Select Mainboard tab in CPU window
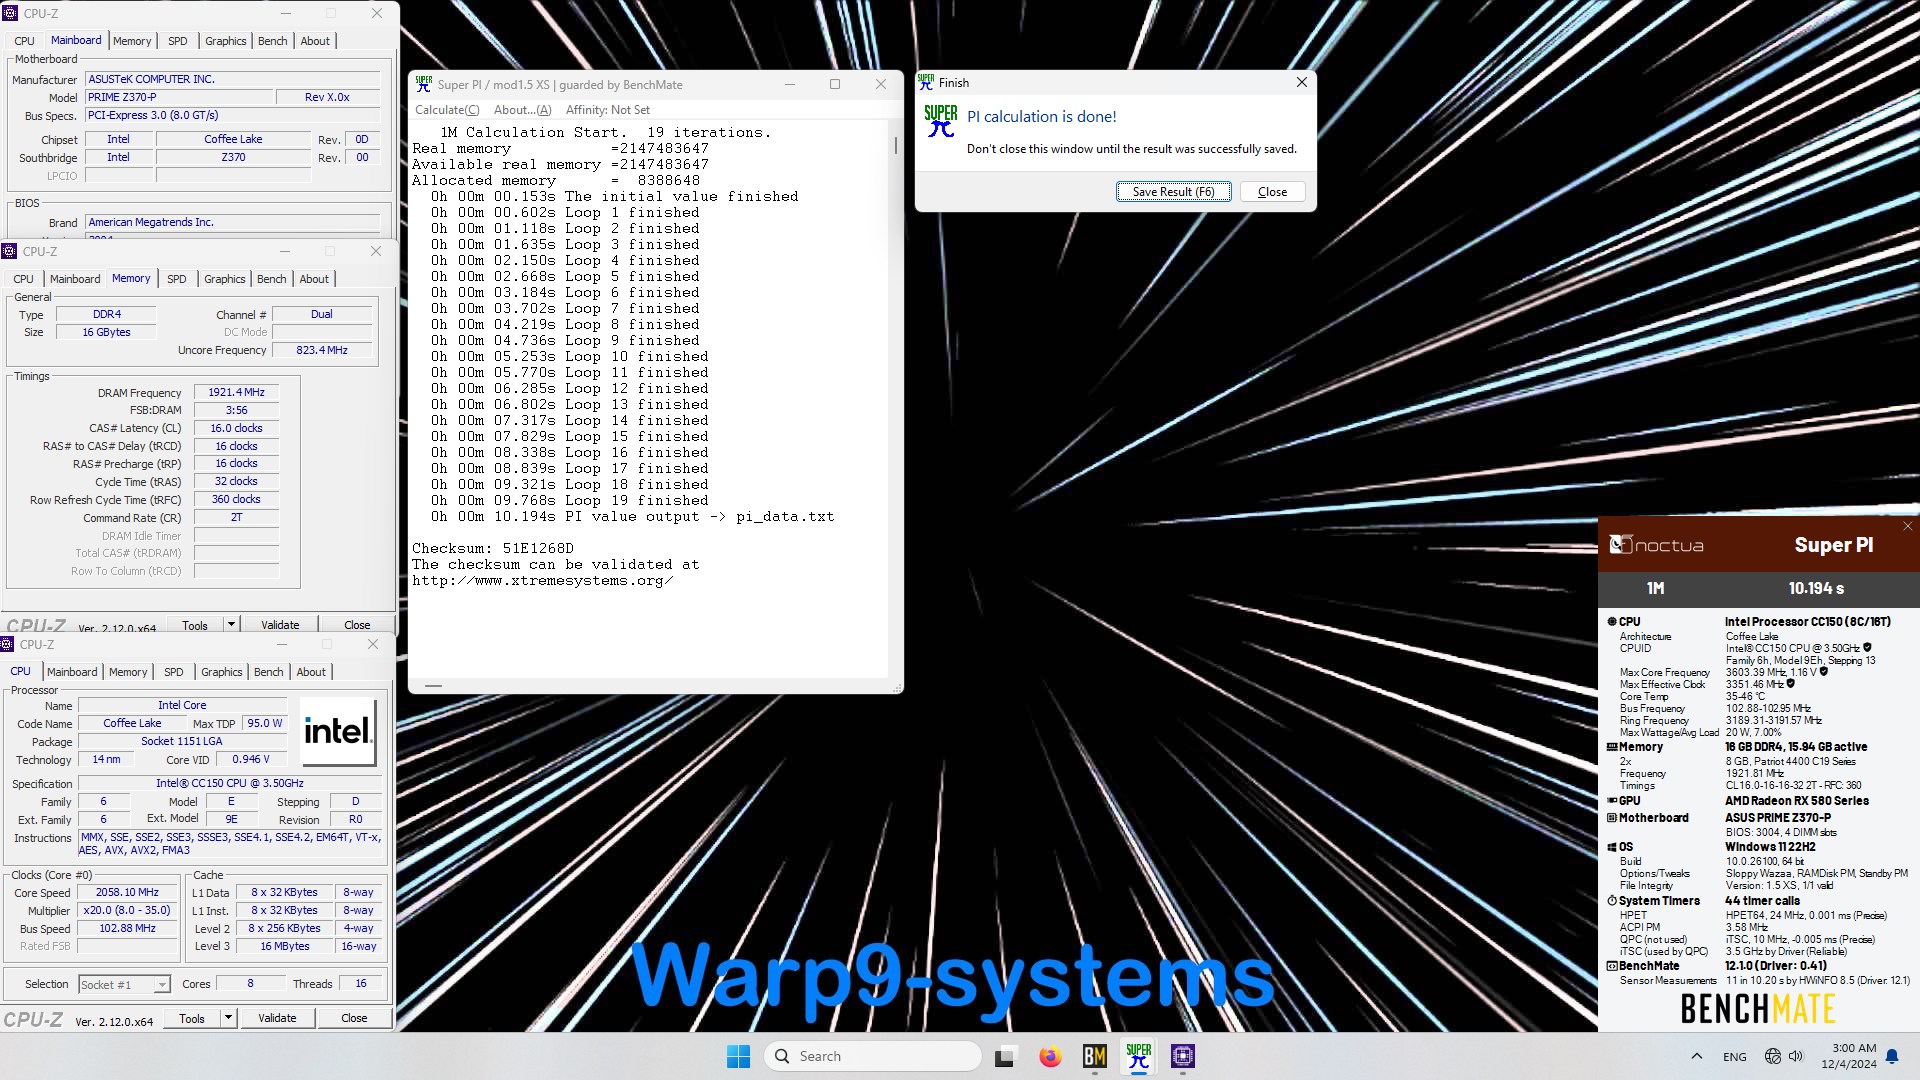The height and width of the screenshot is (1080, 1920). (x=72, y=672)
